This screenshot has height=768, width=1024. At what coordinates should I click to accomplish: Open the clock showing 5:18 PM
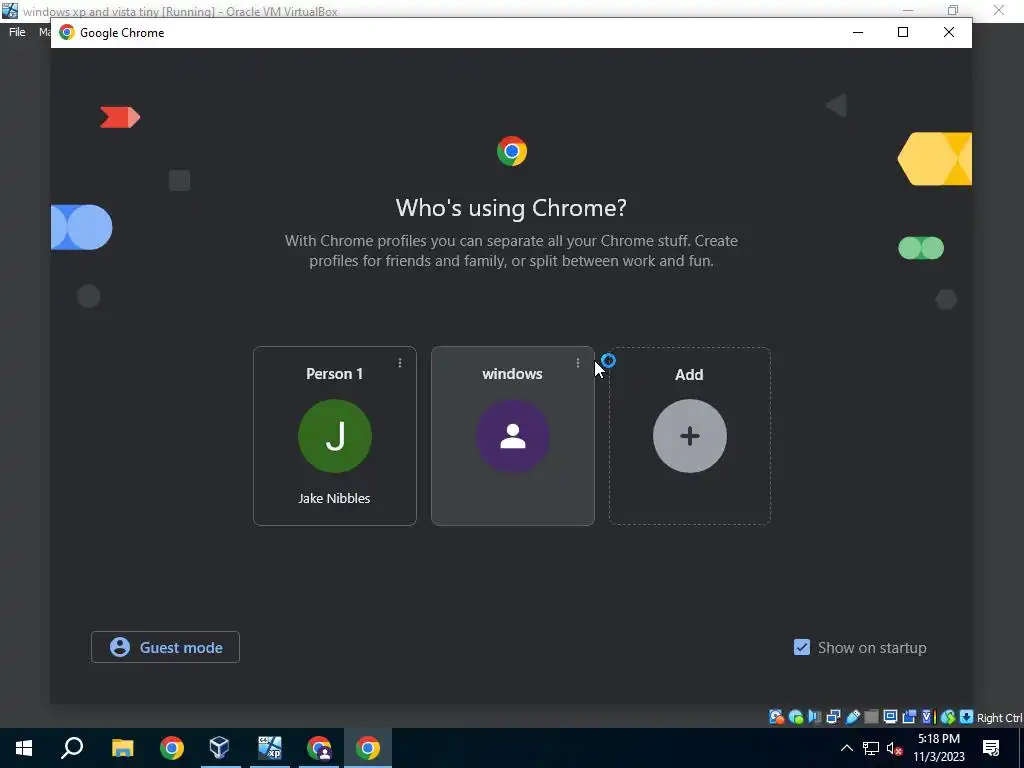938,748
